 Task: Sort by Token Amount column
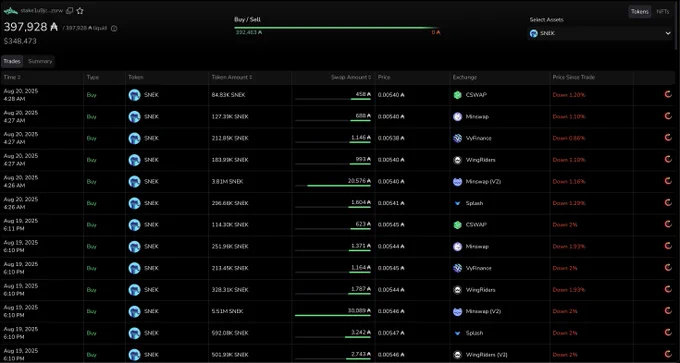(232, 77)
